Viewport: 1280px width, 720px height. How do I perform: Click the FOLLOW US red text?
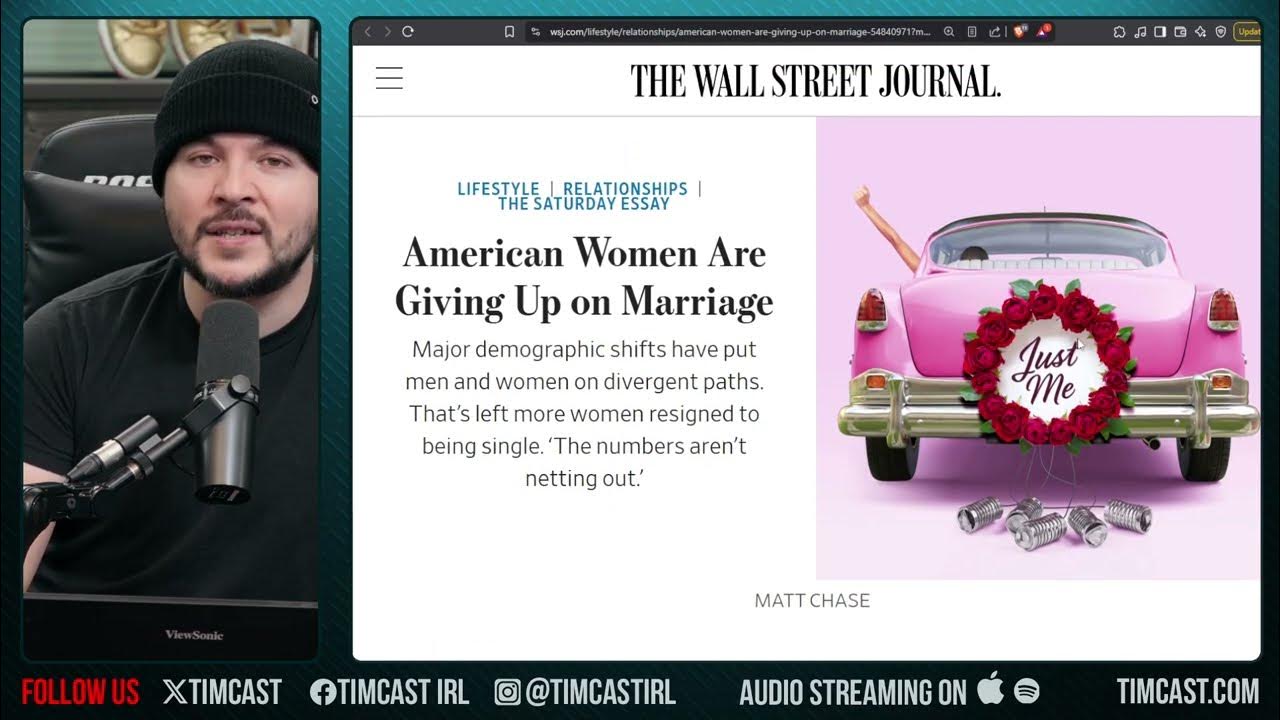(80, 691)
